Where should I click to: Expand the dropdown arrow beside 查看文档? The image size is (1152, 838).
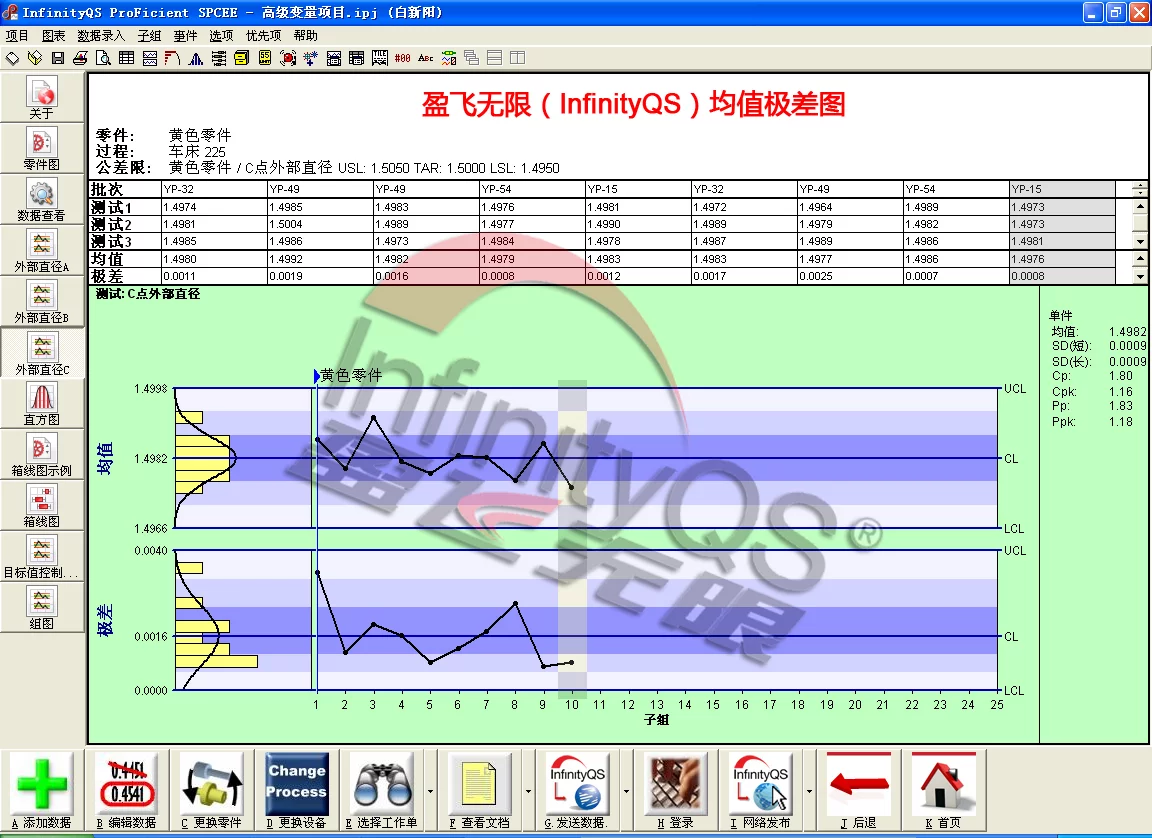point(528,792)
